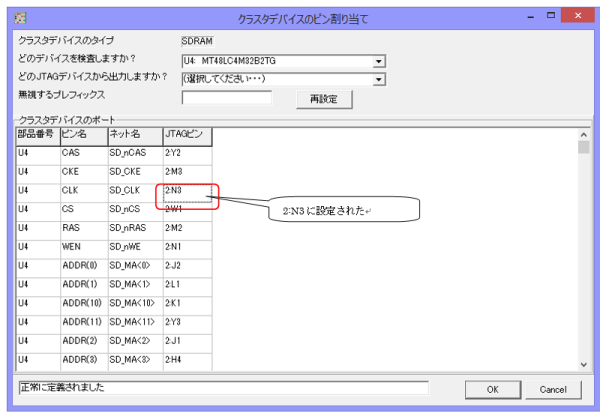The image size is (600, 419).
Task: Click the JTAGピン column header
Action: (x=187, y=133)
